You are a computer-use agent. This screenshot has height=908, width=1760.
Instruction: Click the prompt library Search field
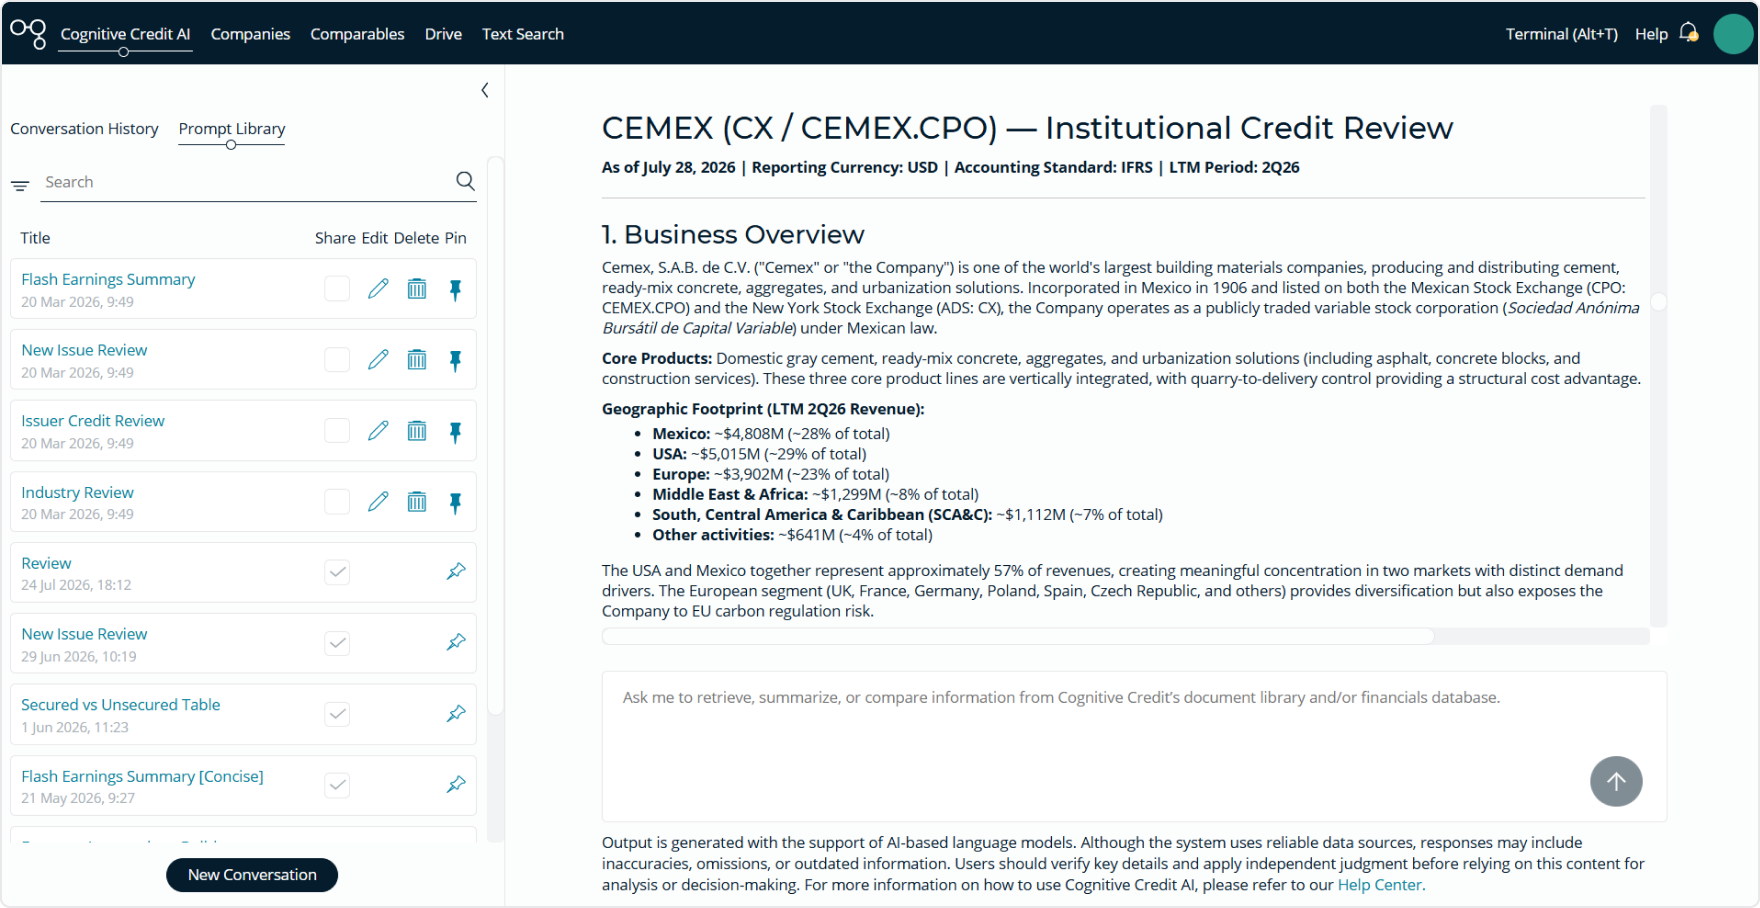(x=245, y=182)
